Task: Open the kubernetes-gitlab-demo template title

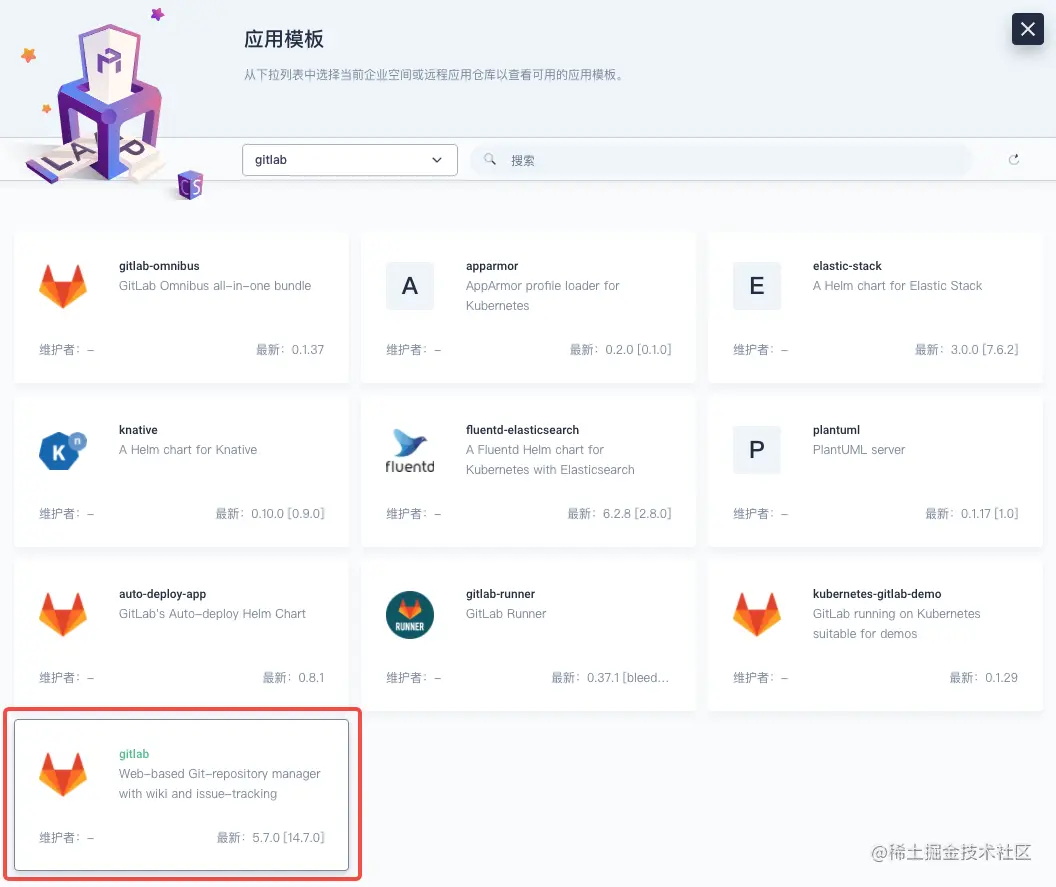Action: point(876,594)
